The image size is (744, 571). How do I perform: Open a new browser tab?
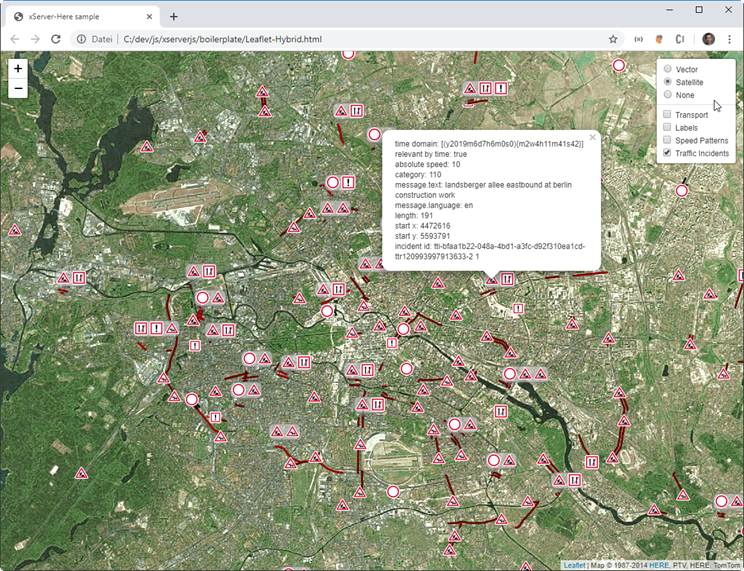point(173,16)
